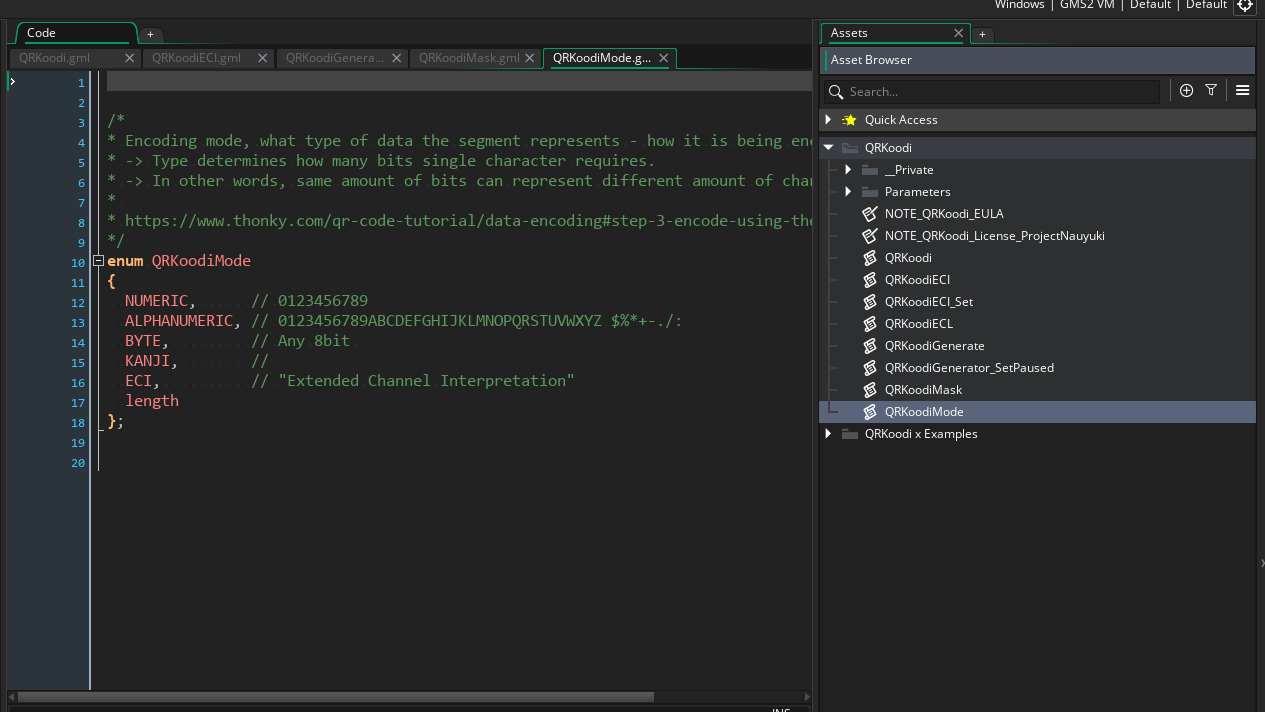
Task: Open the target manager crosshair icon
Action: [x=1245, y=5]
